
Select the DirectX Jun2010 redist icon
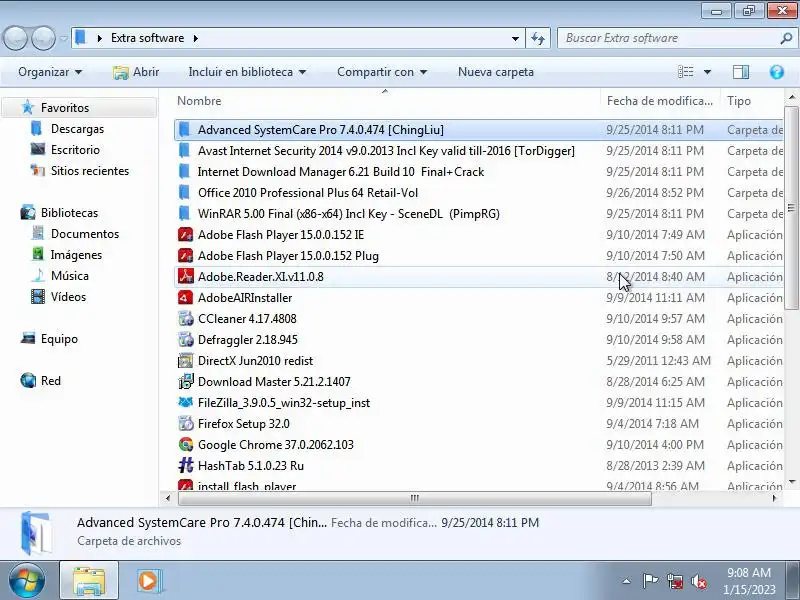[x=185, y=361]
